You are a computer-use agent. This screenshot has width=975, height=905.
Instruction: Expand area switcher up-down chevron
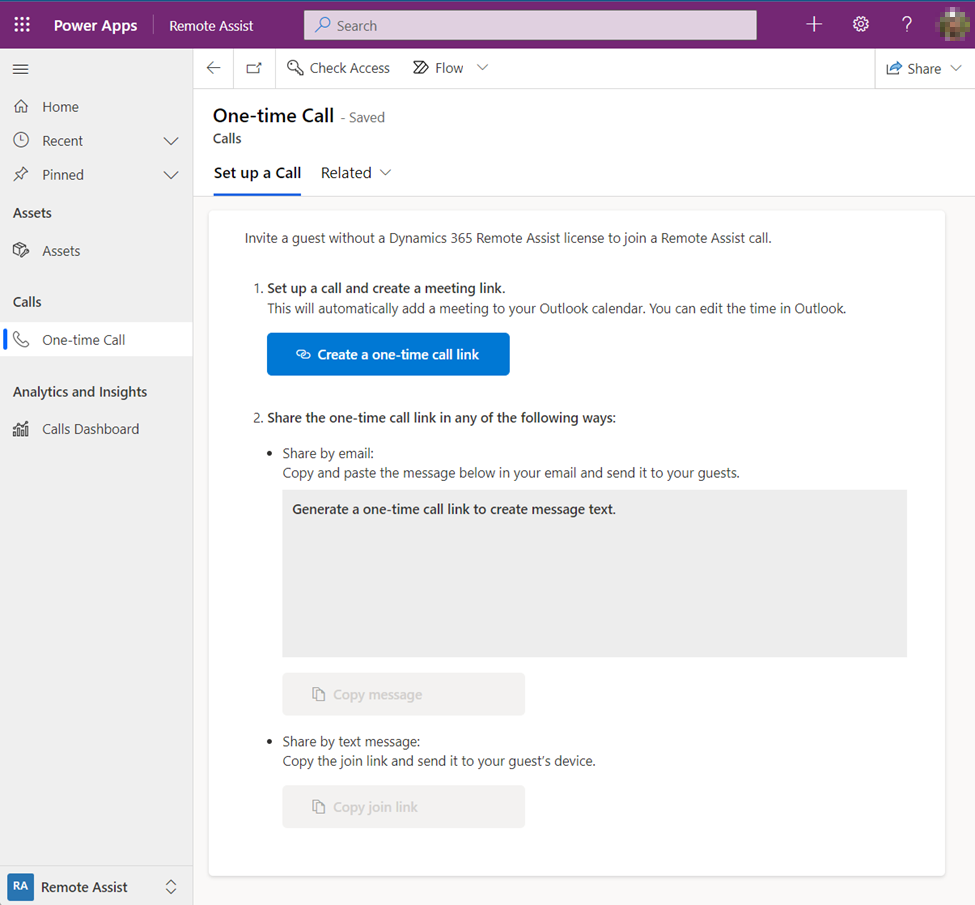point(171,887)
